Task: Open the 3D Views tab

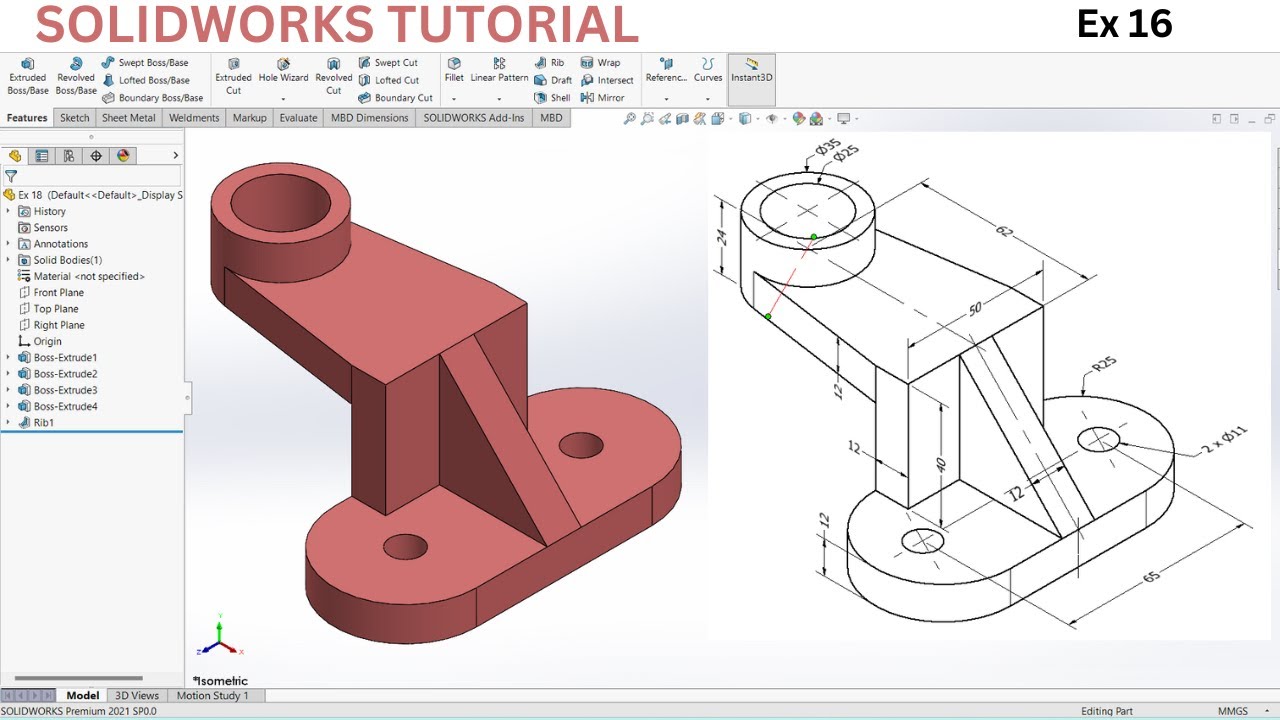Action: [x=137, y=695]
